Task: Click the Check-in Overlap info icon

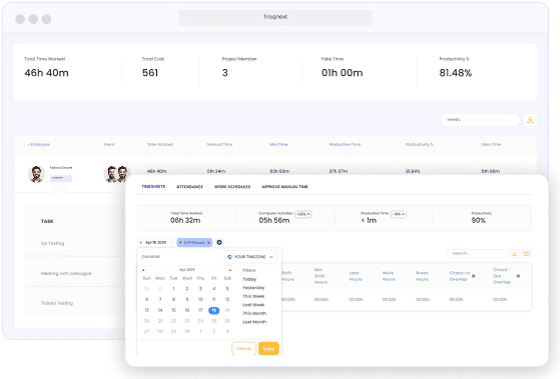Action: point(473,276)
